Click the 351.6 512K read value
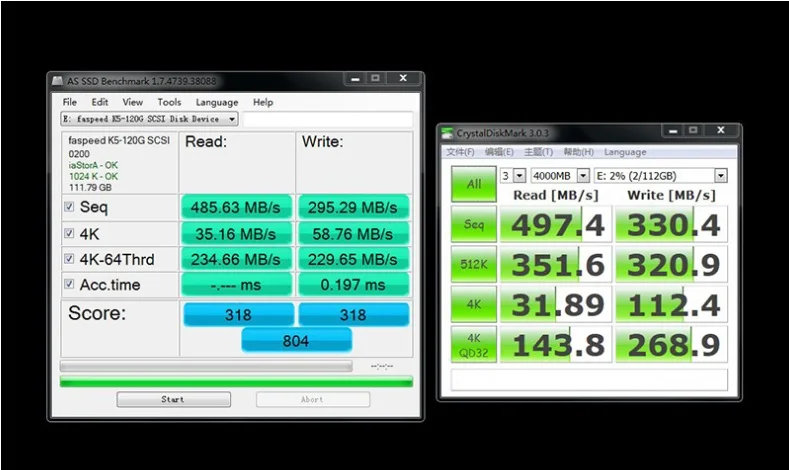This screenshot has height=470, width=789. [556, 264]
